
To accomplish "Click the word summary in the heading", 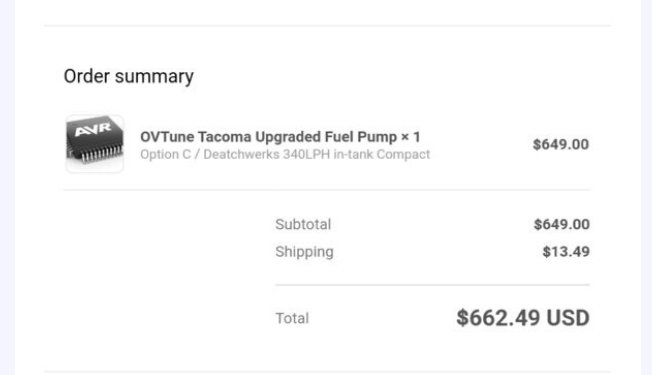I will click(154, 77).
